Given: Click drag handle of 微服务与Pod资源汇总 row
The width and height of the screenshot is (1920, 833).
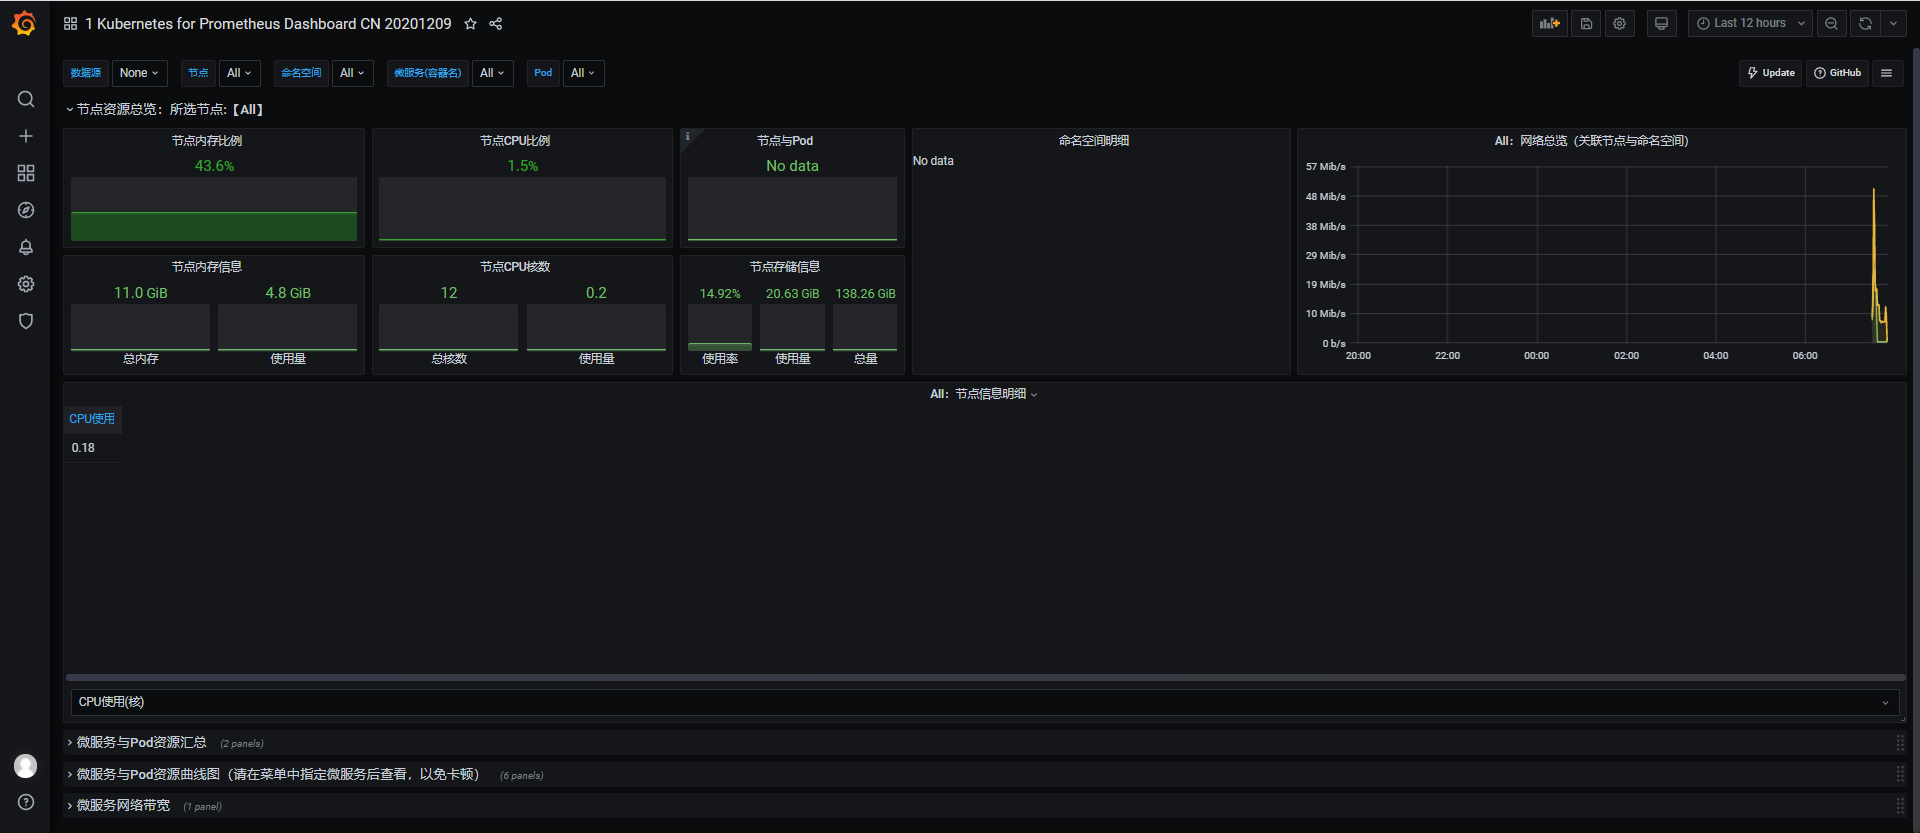Looking at the screenshot, I should pos(1900,743).
